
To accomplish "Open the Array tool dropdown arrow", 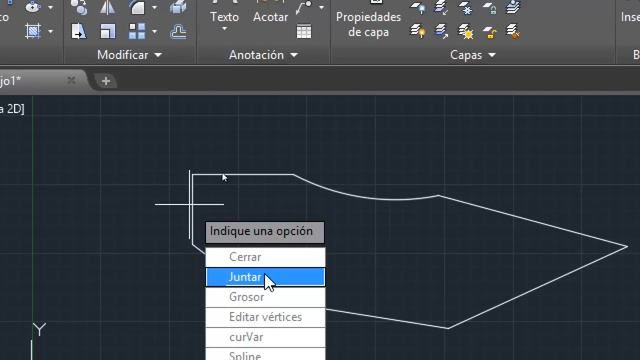I will pos(154,31).
